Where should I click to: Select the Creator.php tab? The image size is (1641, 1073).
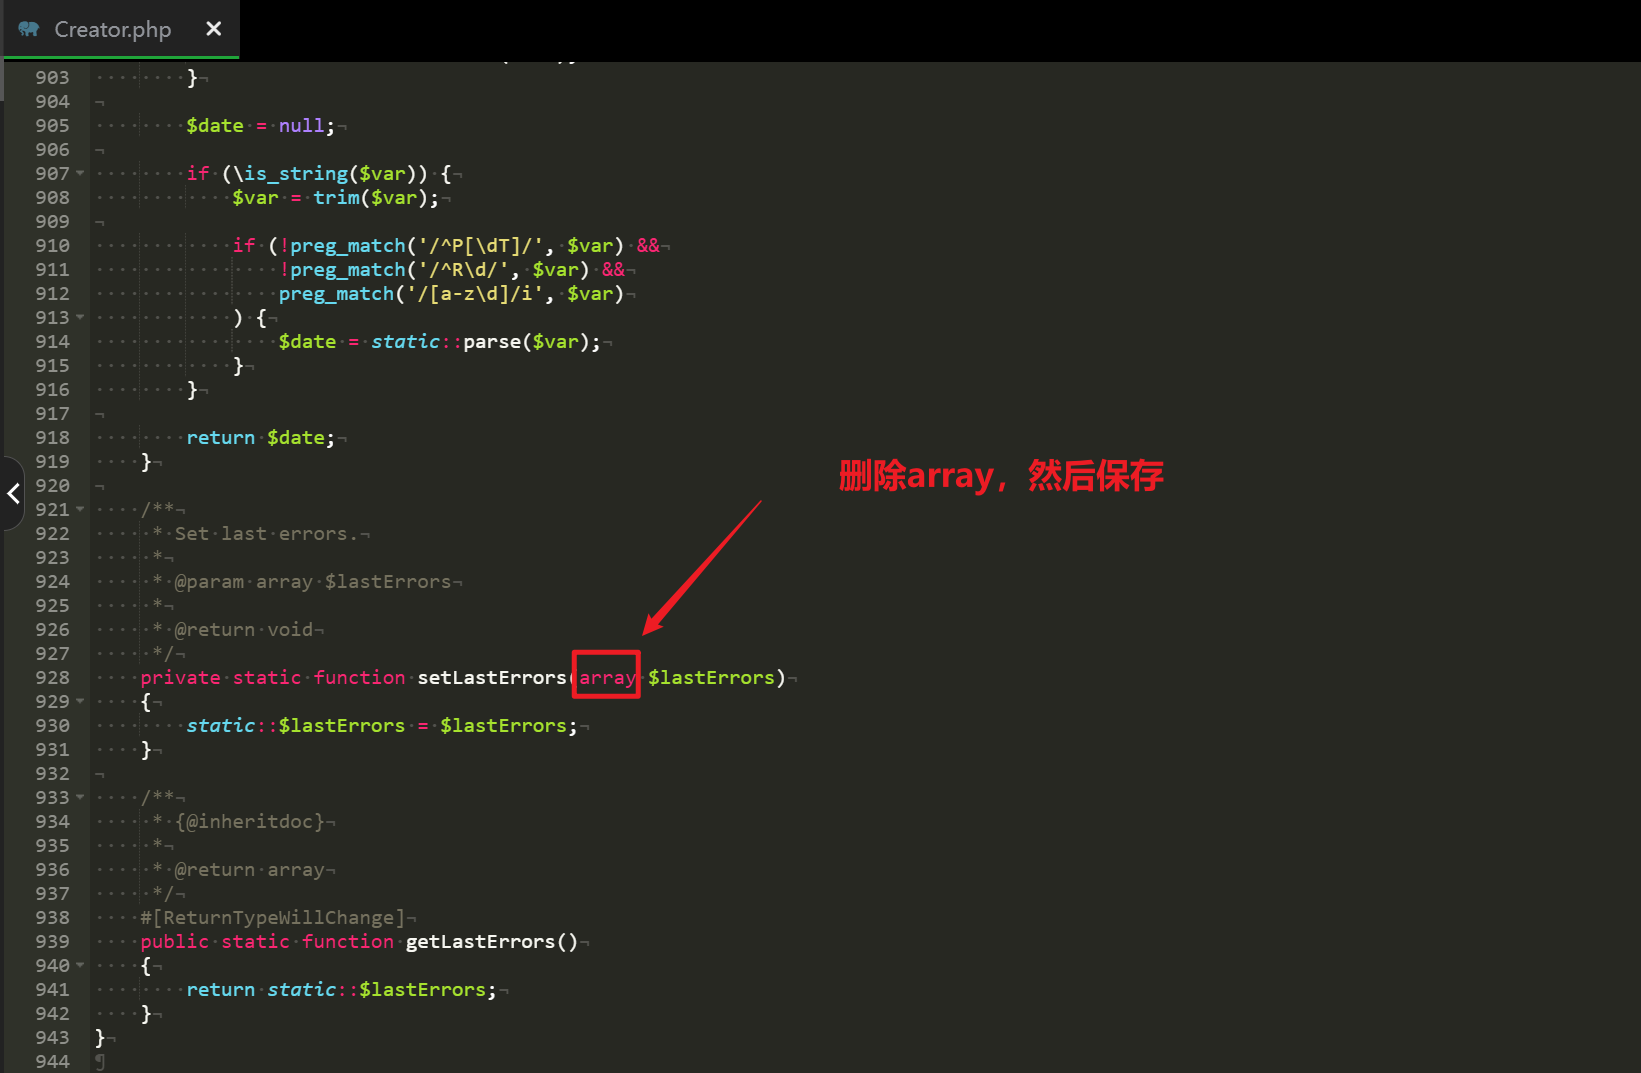click(112, 30)
